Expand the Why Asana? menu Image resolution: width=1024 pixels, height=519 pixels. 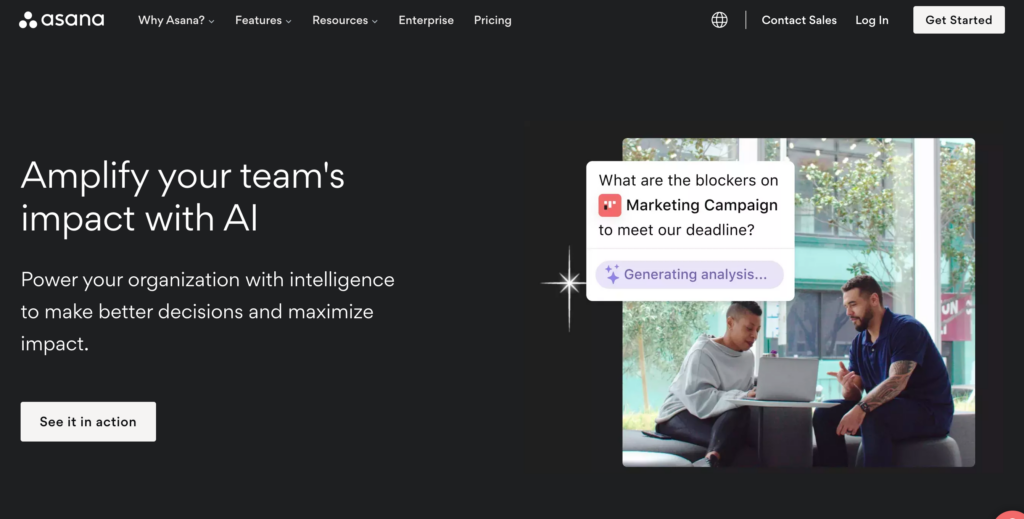[x=176, y=20]
